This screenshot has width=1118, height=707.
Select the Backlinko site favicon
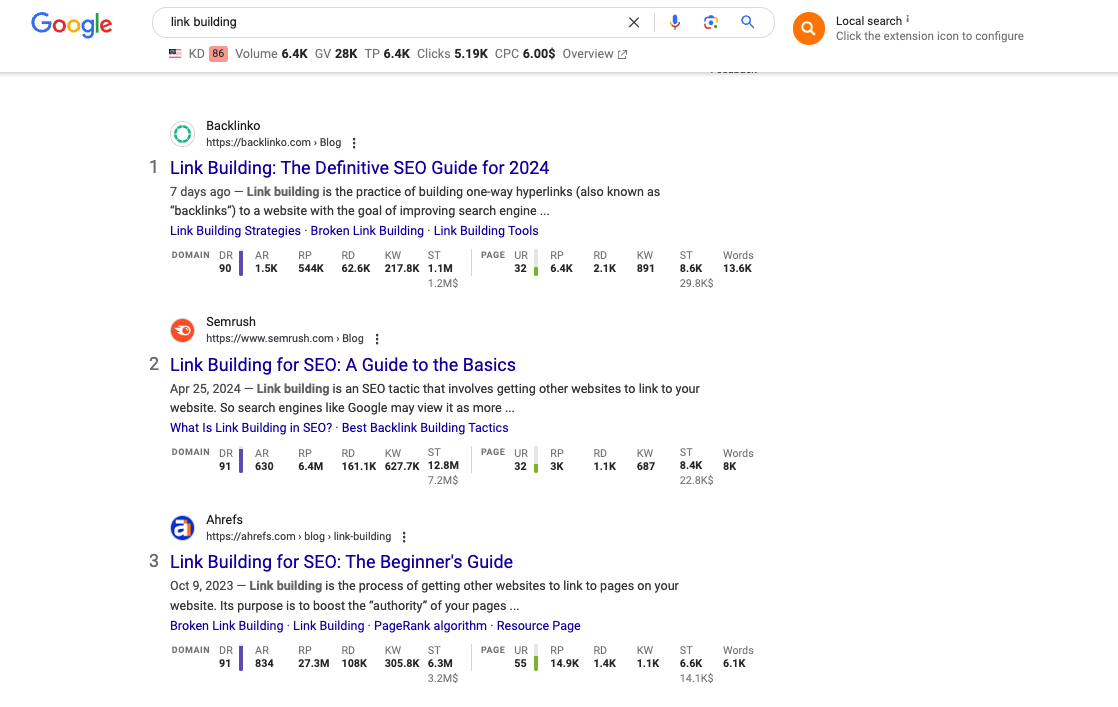pos(183,133)
